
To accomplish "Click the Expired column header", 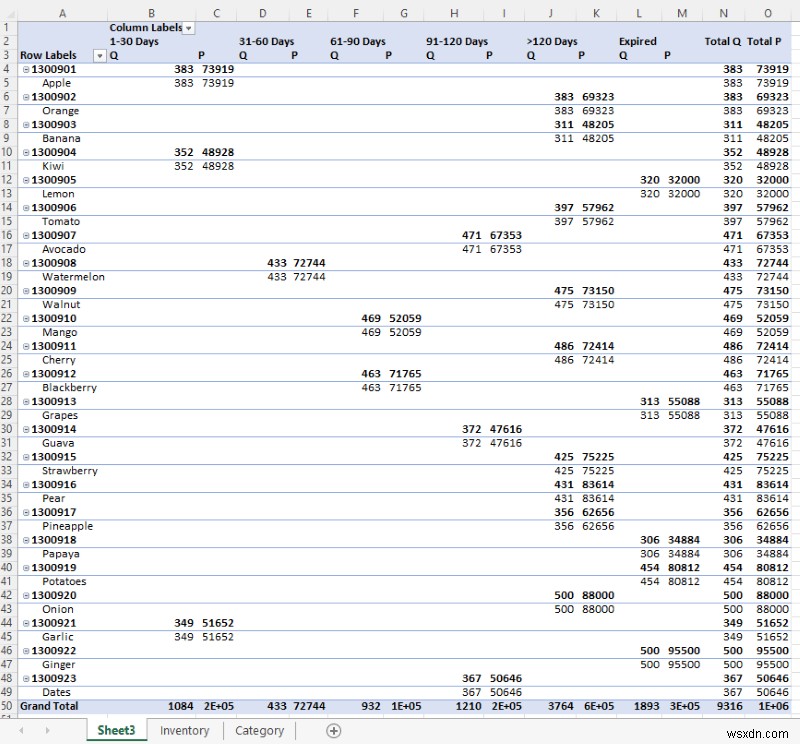I will click(x=638, y=41).
